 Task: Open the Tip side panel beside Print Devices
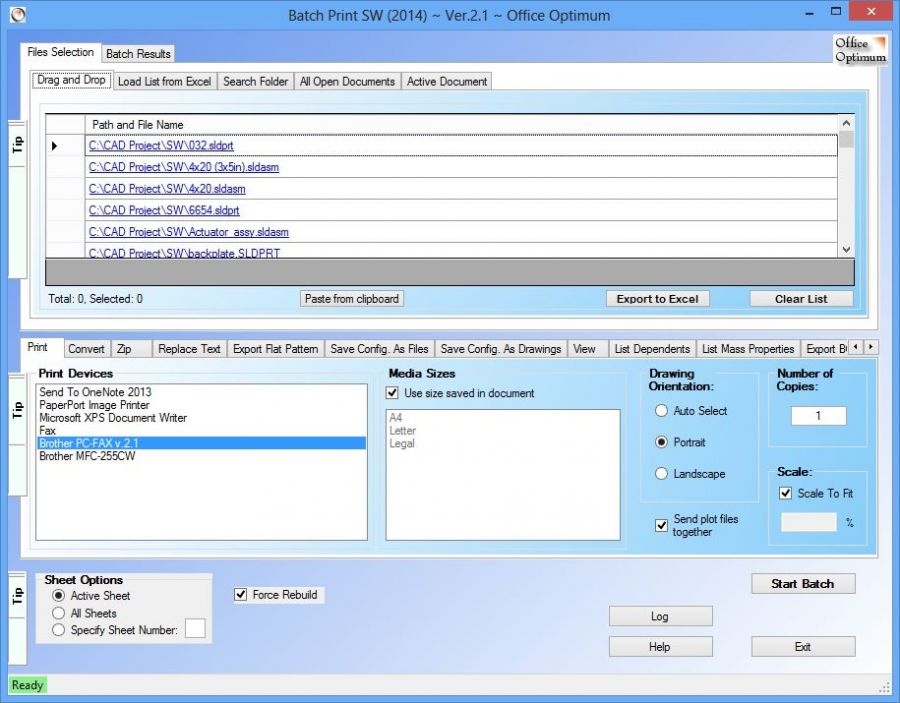click(17, 408)
